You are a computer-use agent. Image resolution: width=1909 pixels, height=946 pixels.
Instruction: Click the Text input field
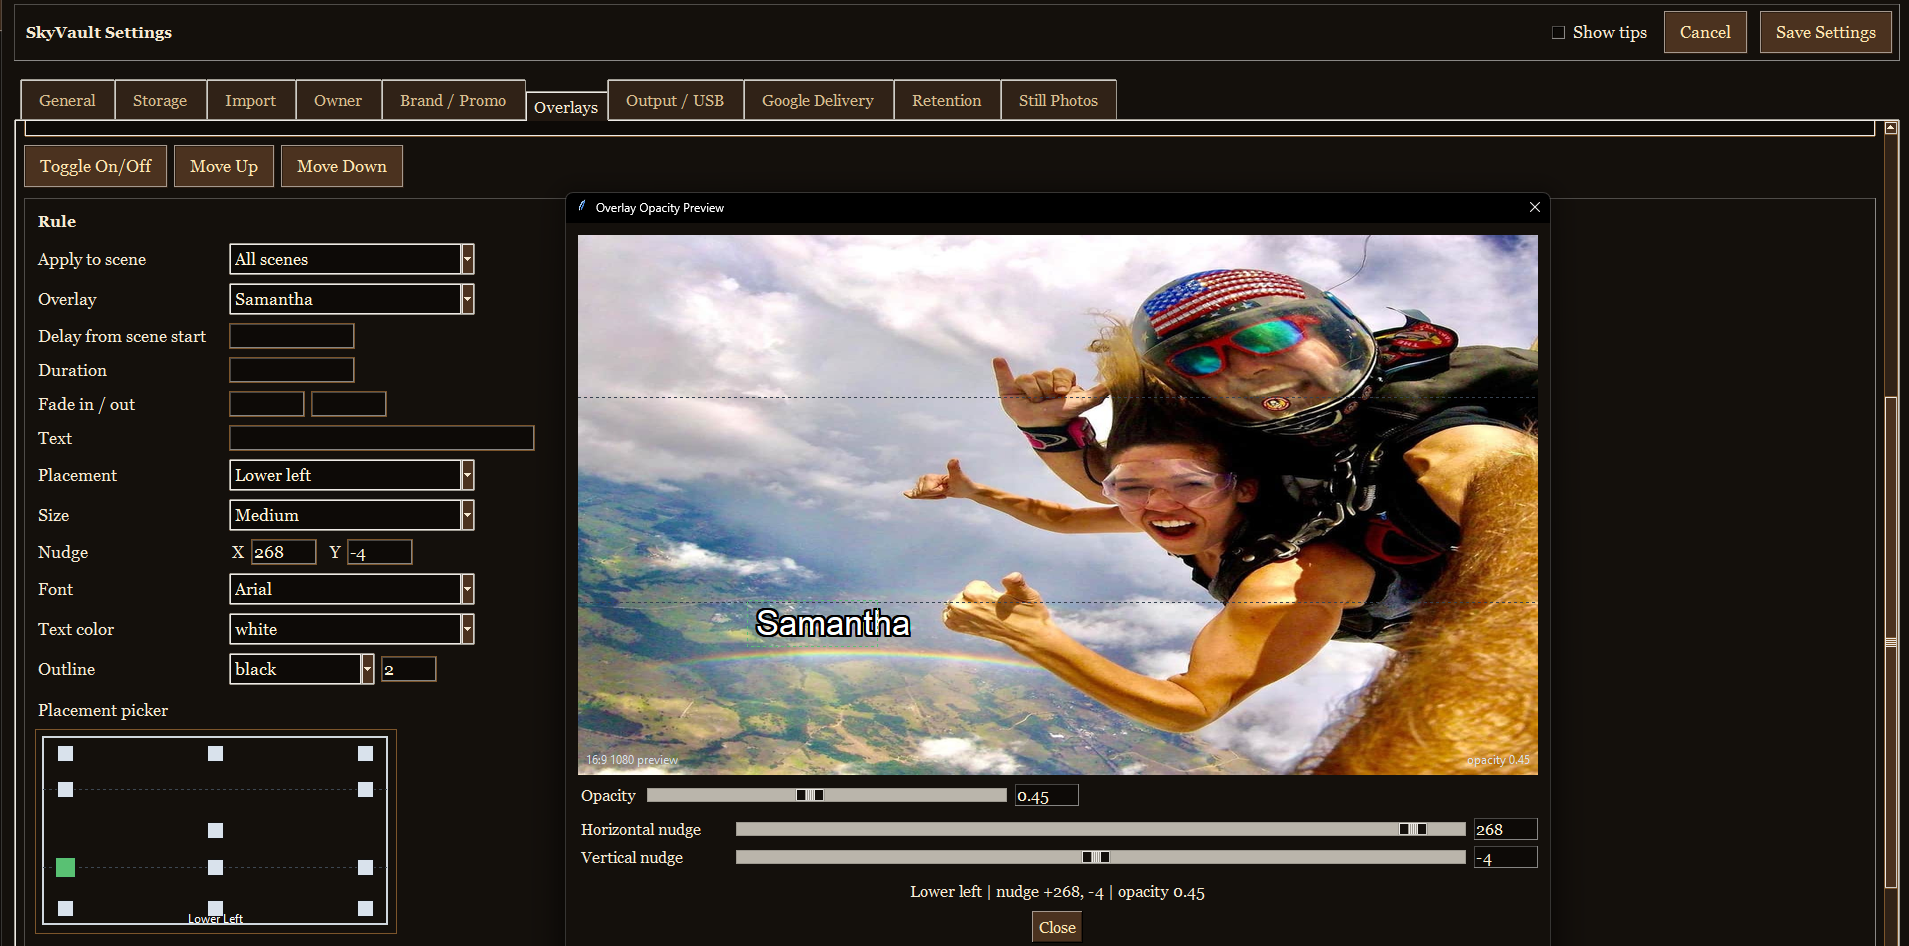[382, 438]
